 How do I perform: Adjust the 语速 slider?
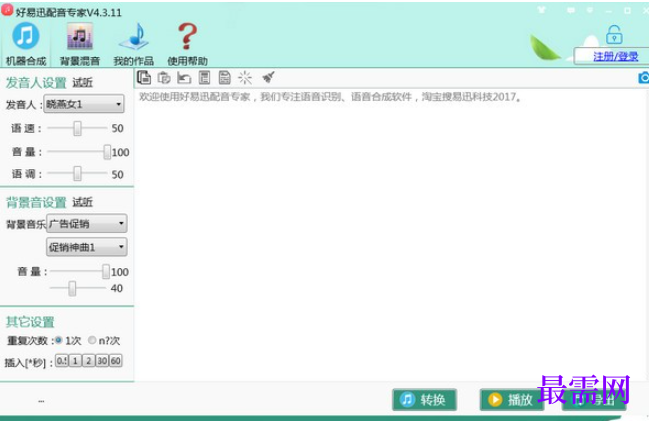[x=77, y=128]
